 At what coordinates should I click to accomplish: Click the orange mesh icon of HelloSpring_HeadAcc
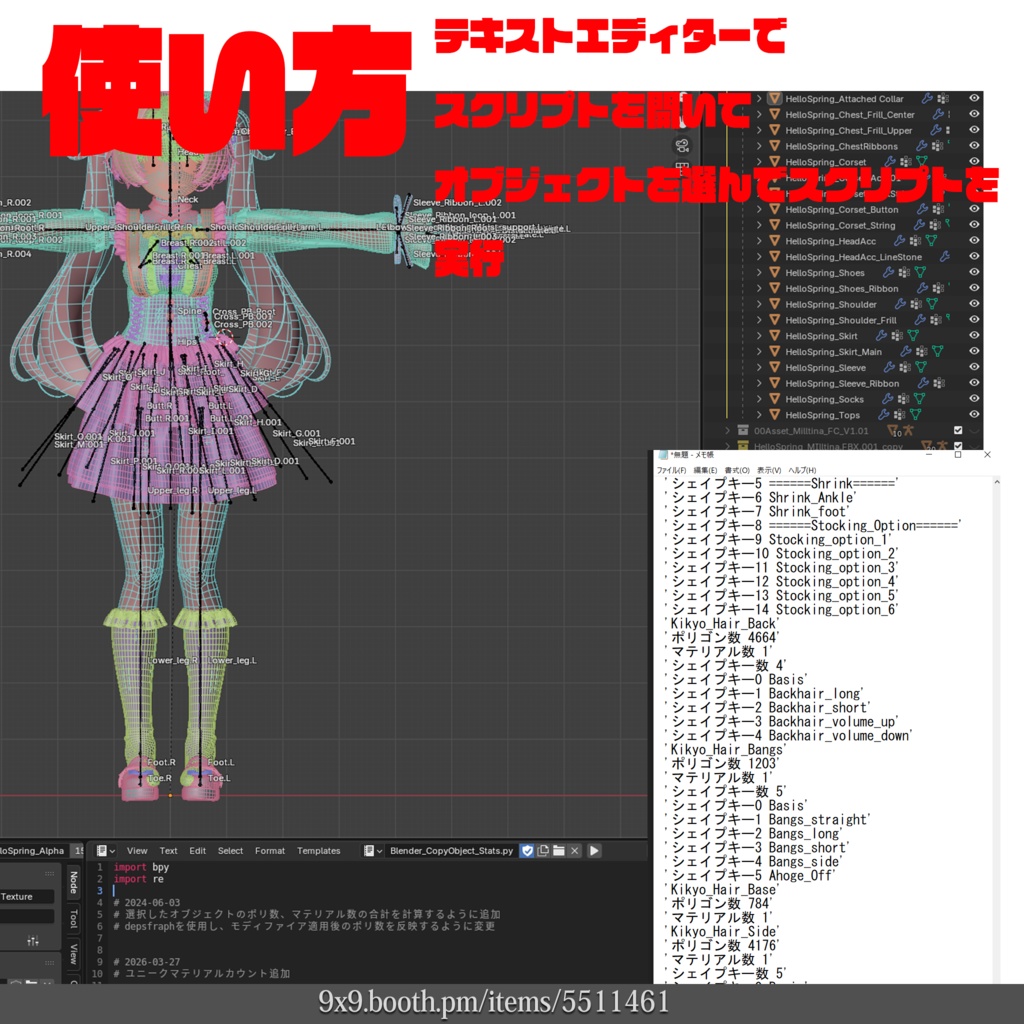[774, 241]
